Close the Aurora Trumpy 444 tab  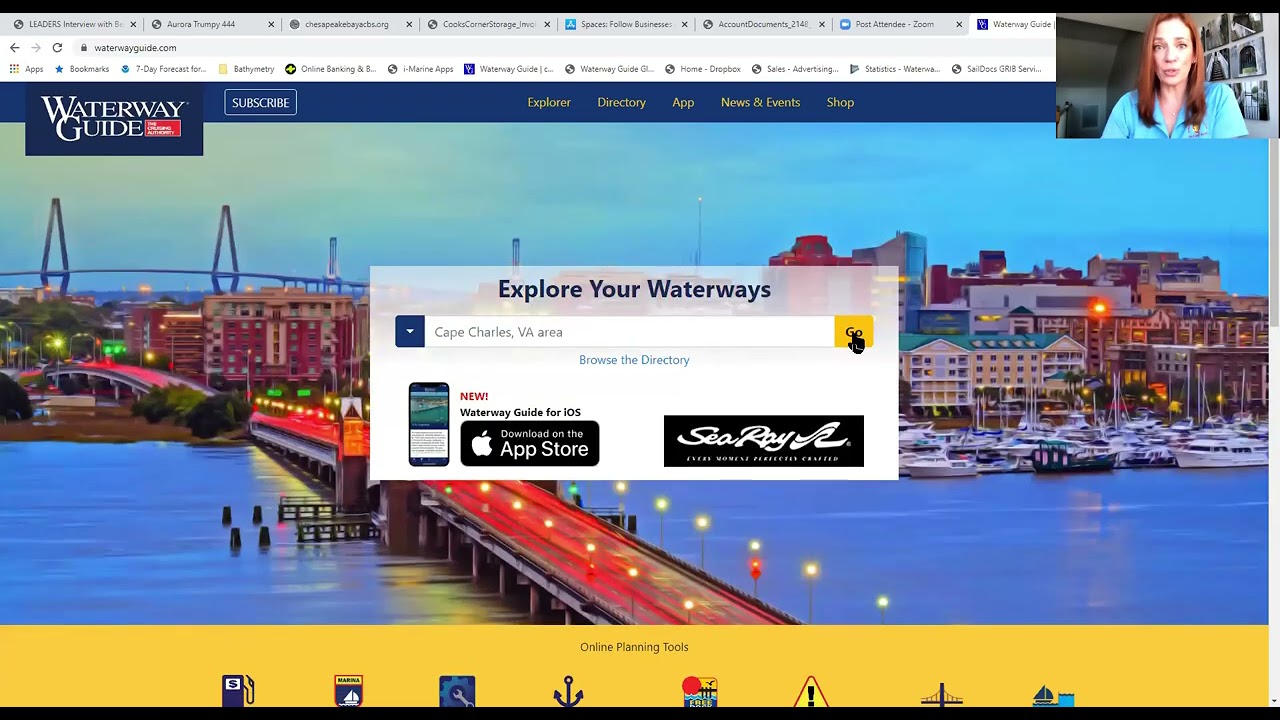tap(271, 24)
